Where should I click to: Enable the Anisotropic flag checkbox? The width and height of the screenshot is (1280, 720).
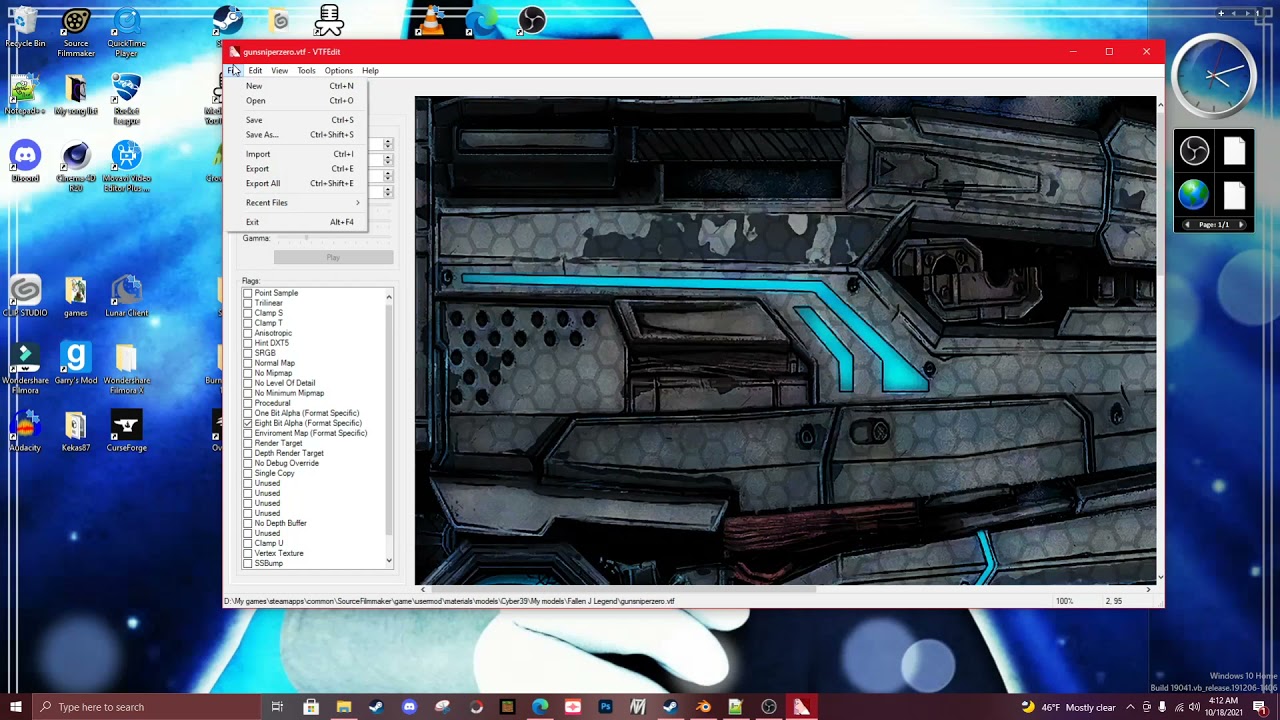248,333
